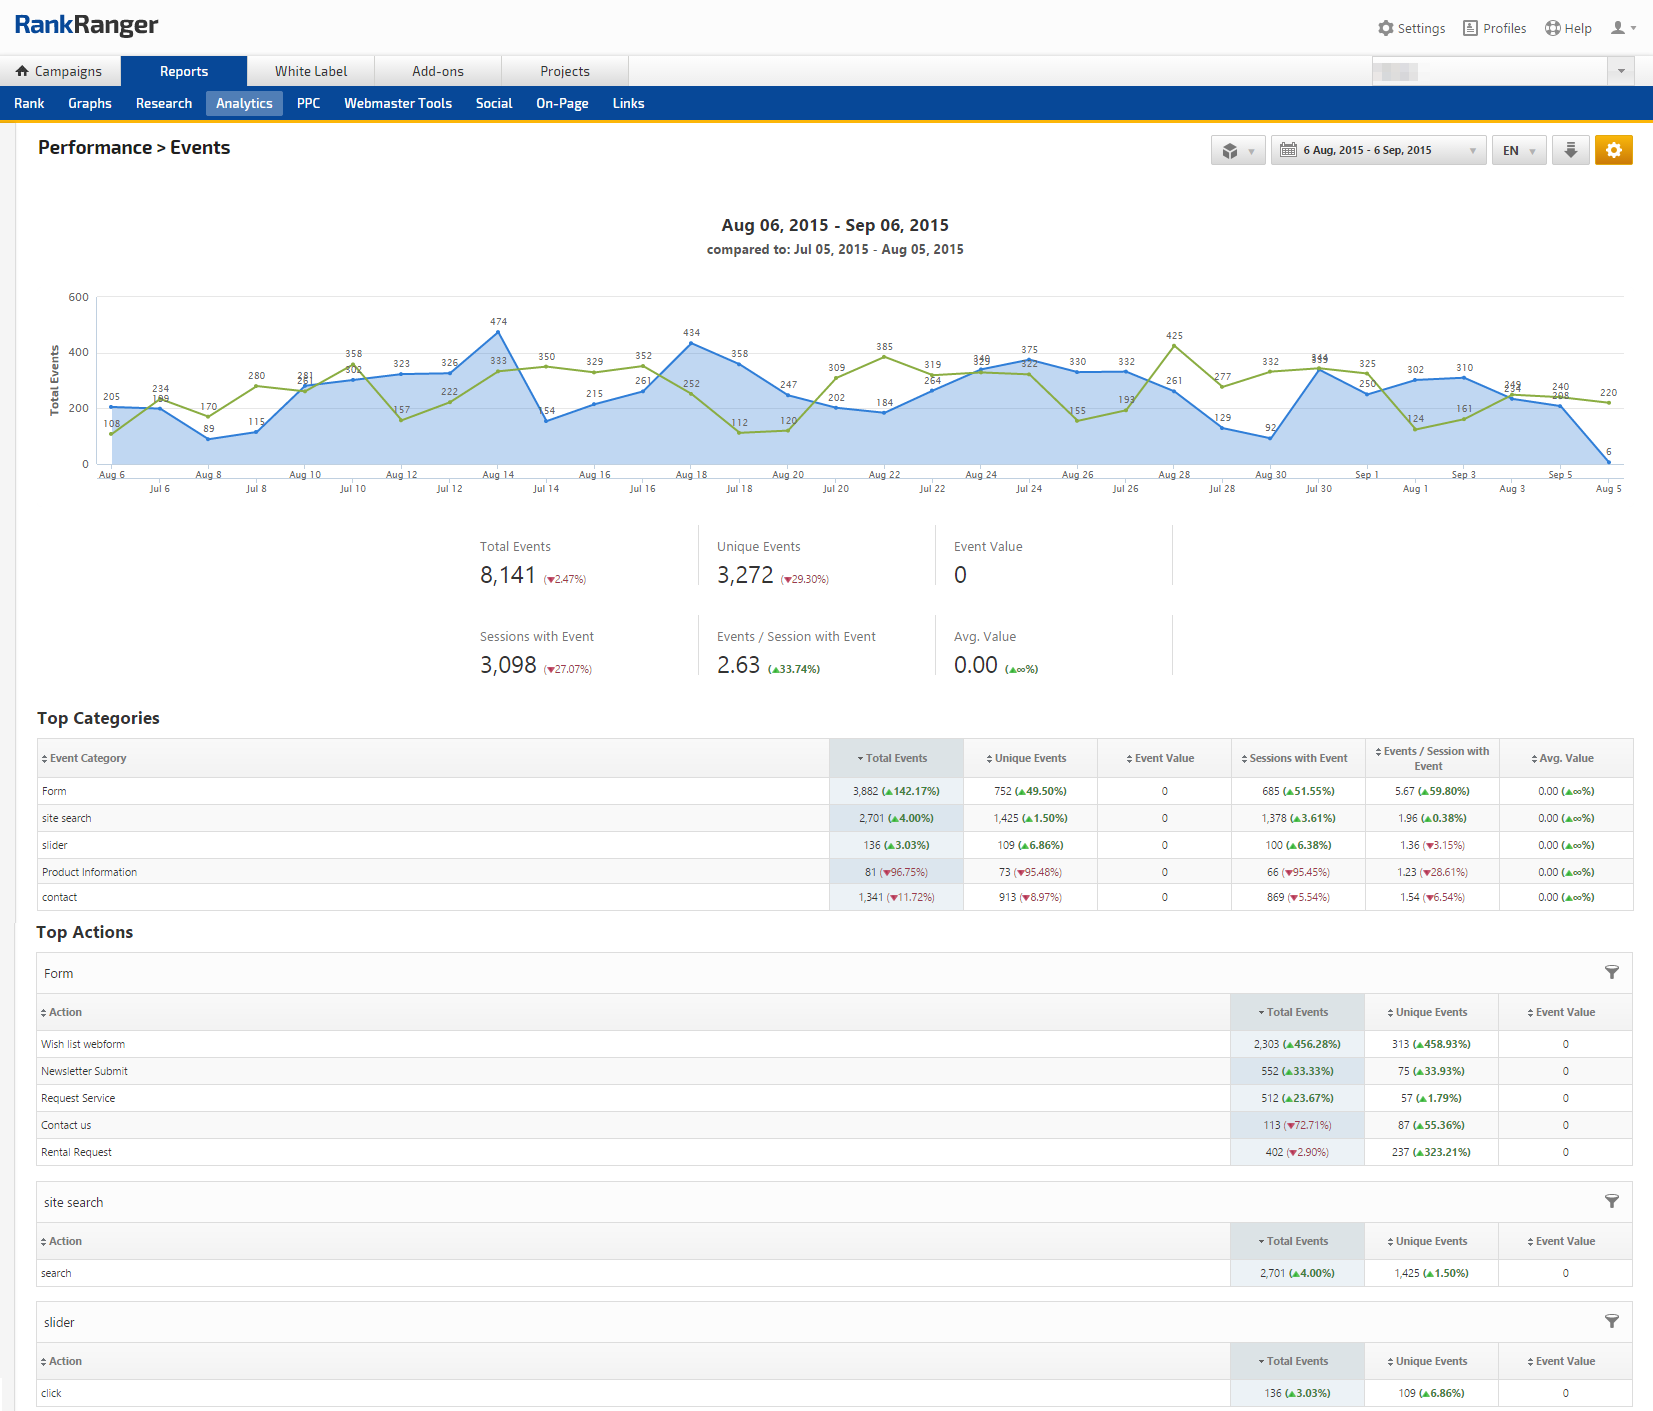This screenshot has width=1653, height=1411.
Task: Open the Webmaster Tools menu item
Action: click(397, 103)
